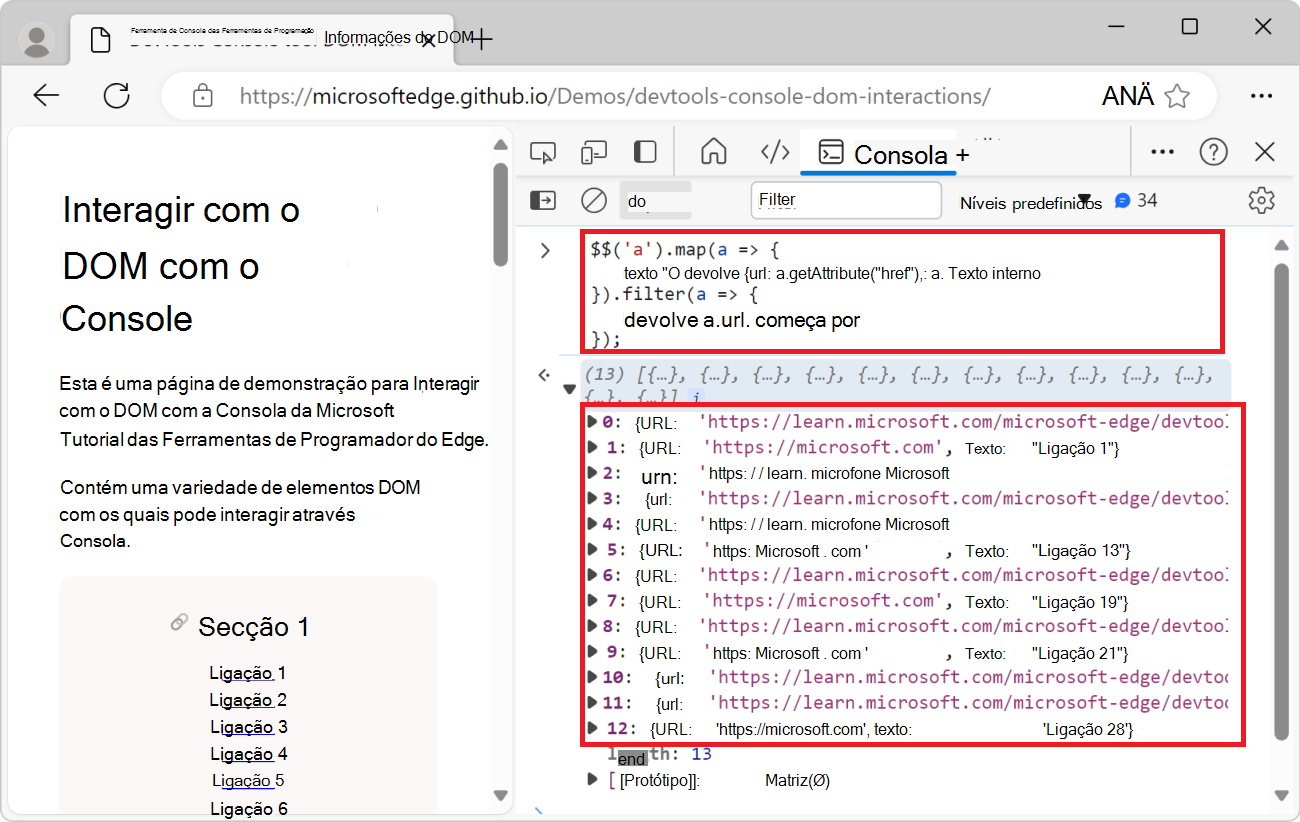1300x822 pixels.
Task: Click the web page scrollbar down arrow
Action: point(500,795)
